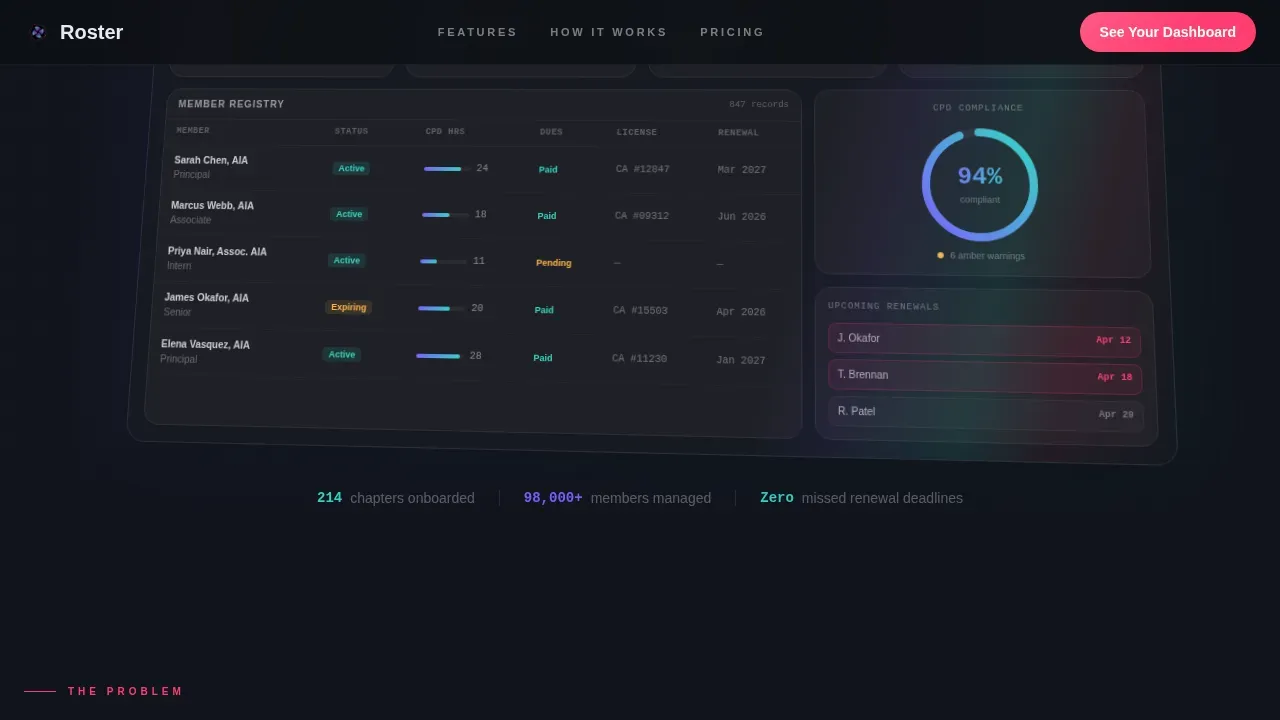Click James Okafor's CPD hours progress bar
1280x720 pixels.
(441, 308)
